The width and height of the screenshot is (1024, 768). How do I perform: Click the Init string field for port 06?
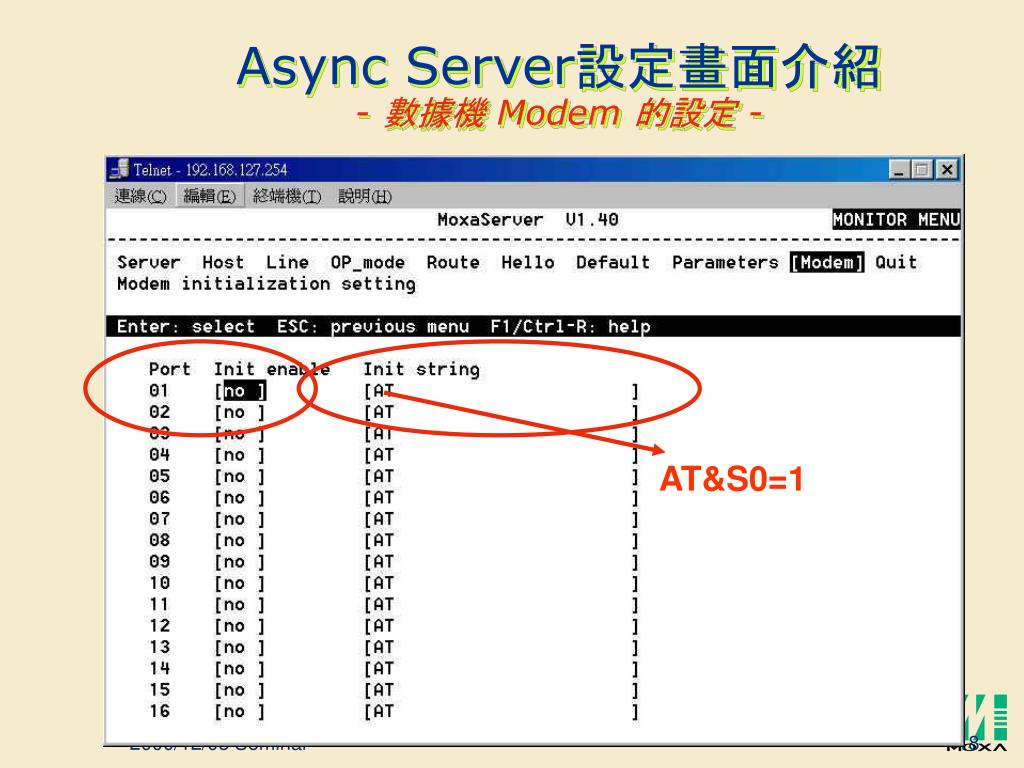point(501,498)
